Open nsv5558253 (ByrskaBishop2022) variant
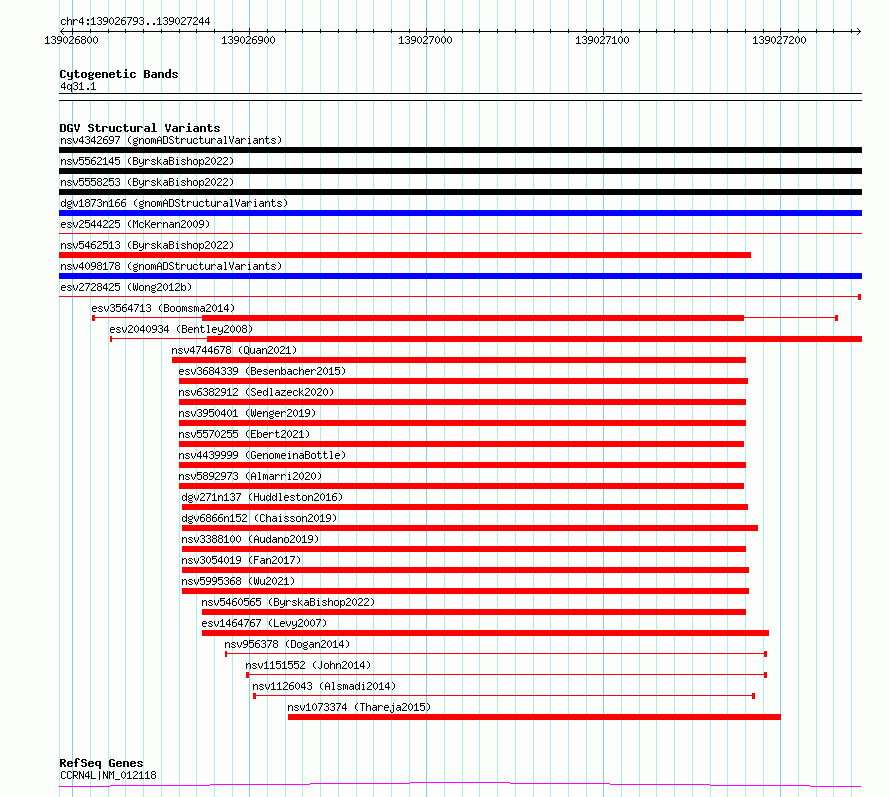This screenshot has height=797, width=890. point(147,182)
